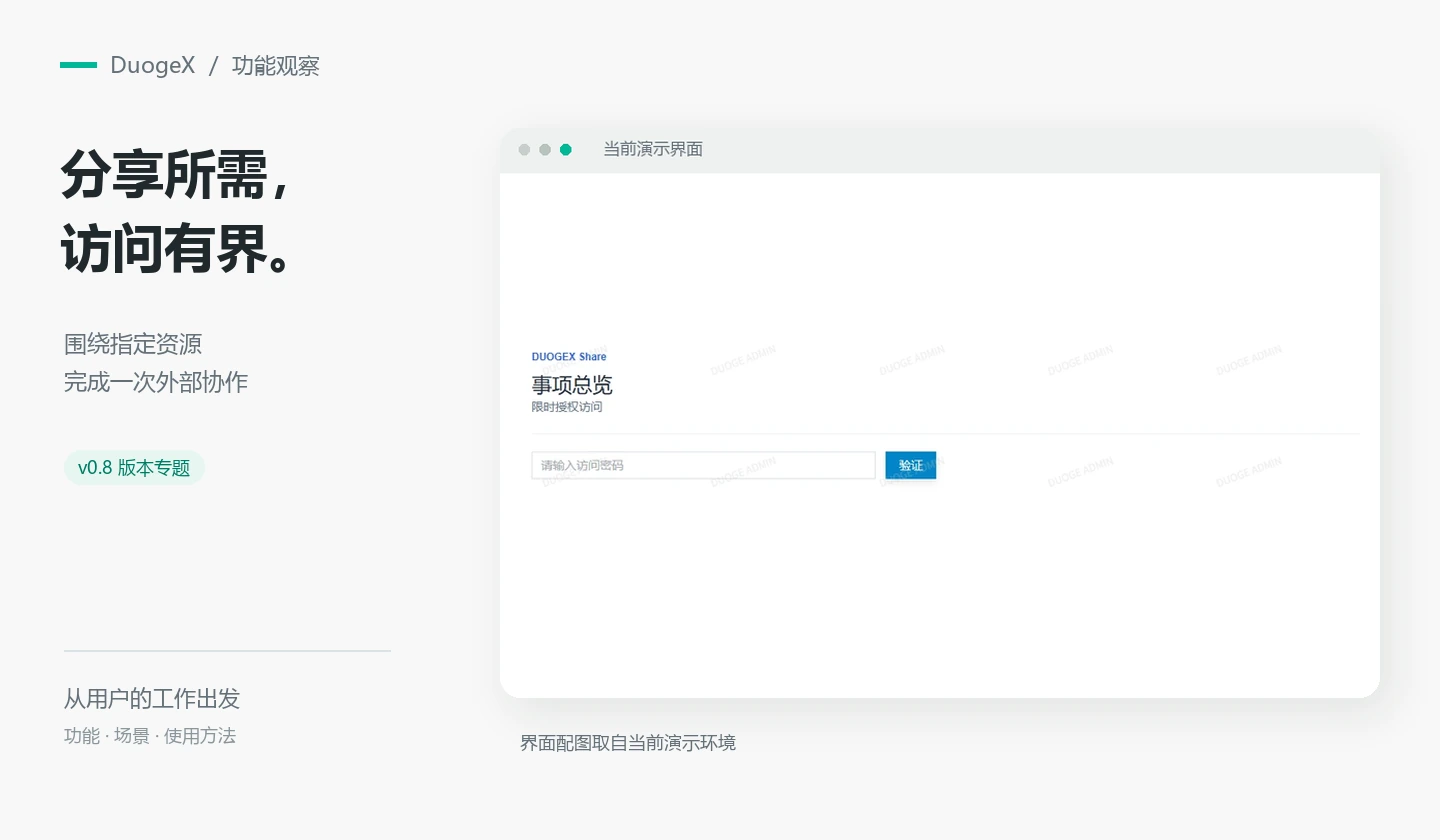Click the 访问有界 headline line
The image size is (1440, 840).
click(176, 248)
